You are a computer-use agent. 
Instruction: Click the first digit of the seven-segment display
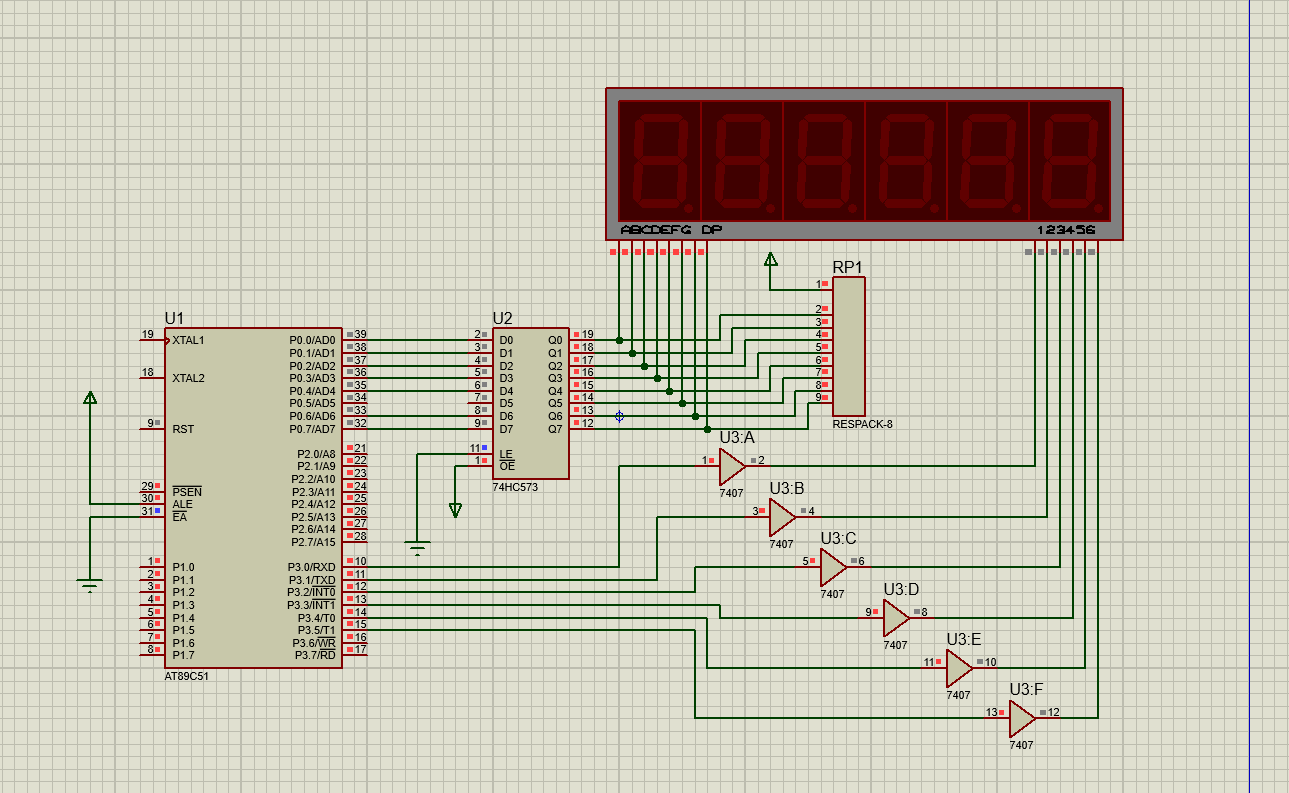[660, 160]
